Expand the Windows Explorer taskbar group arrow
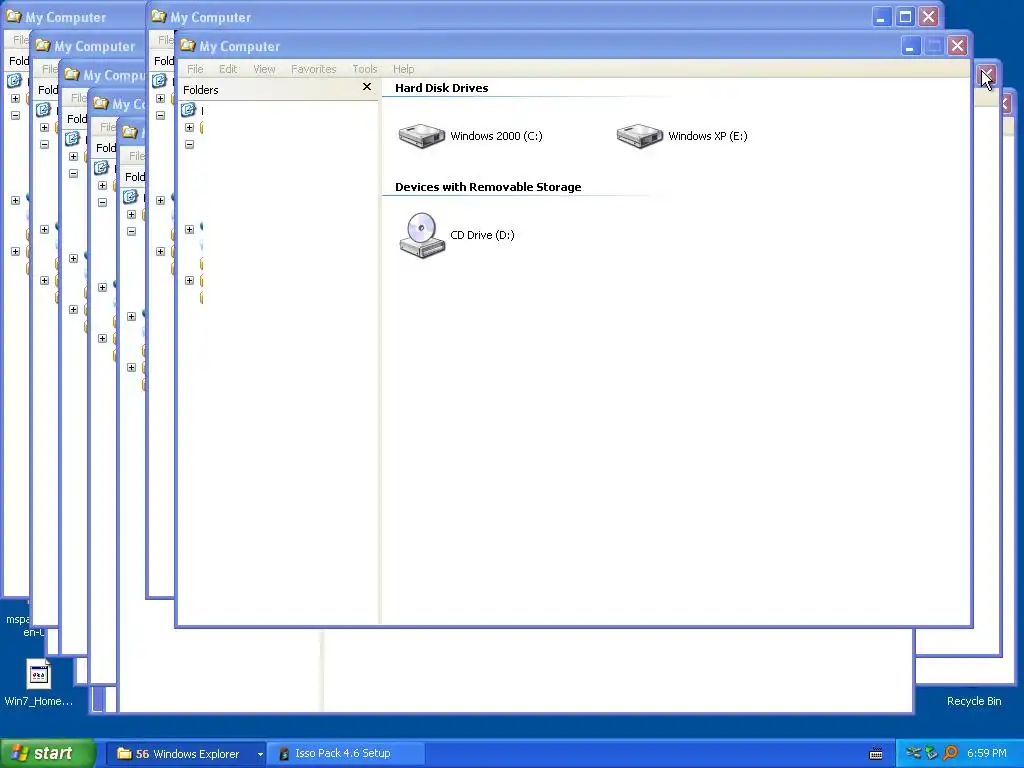This screenshot has width=1024, height=768. [x=260, y=754]
